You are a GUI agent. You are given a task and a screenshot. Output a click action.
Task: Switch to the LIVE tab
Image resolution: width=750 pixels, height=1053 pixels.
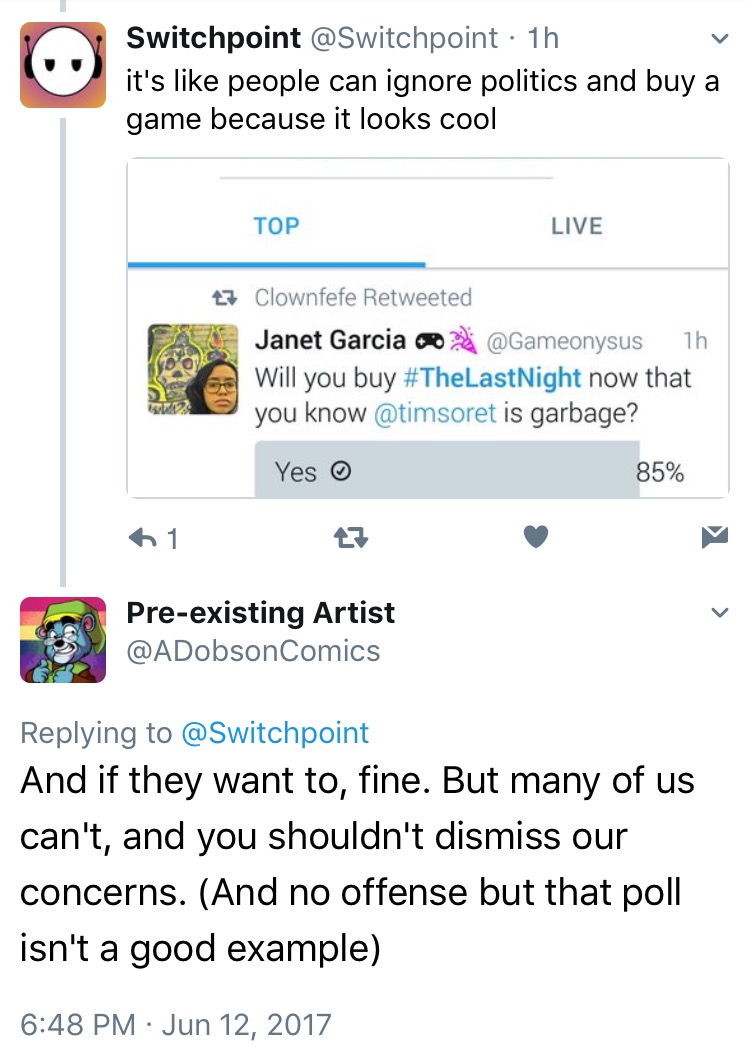577,226
